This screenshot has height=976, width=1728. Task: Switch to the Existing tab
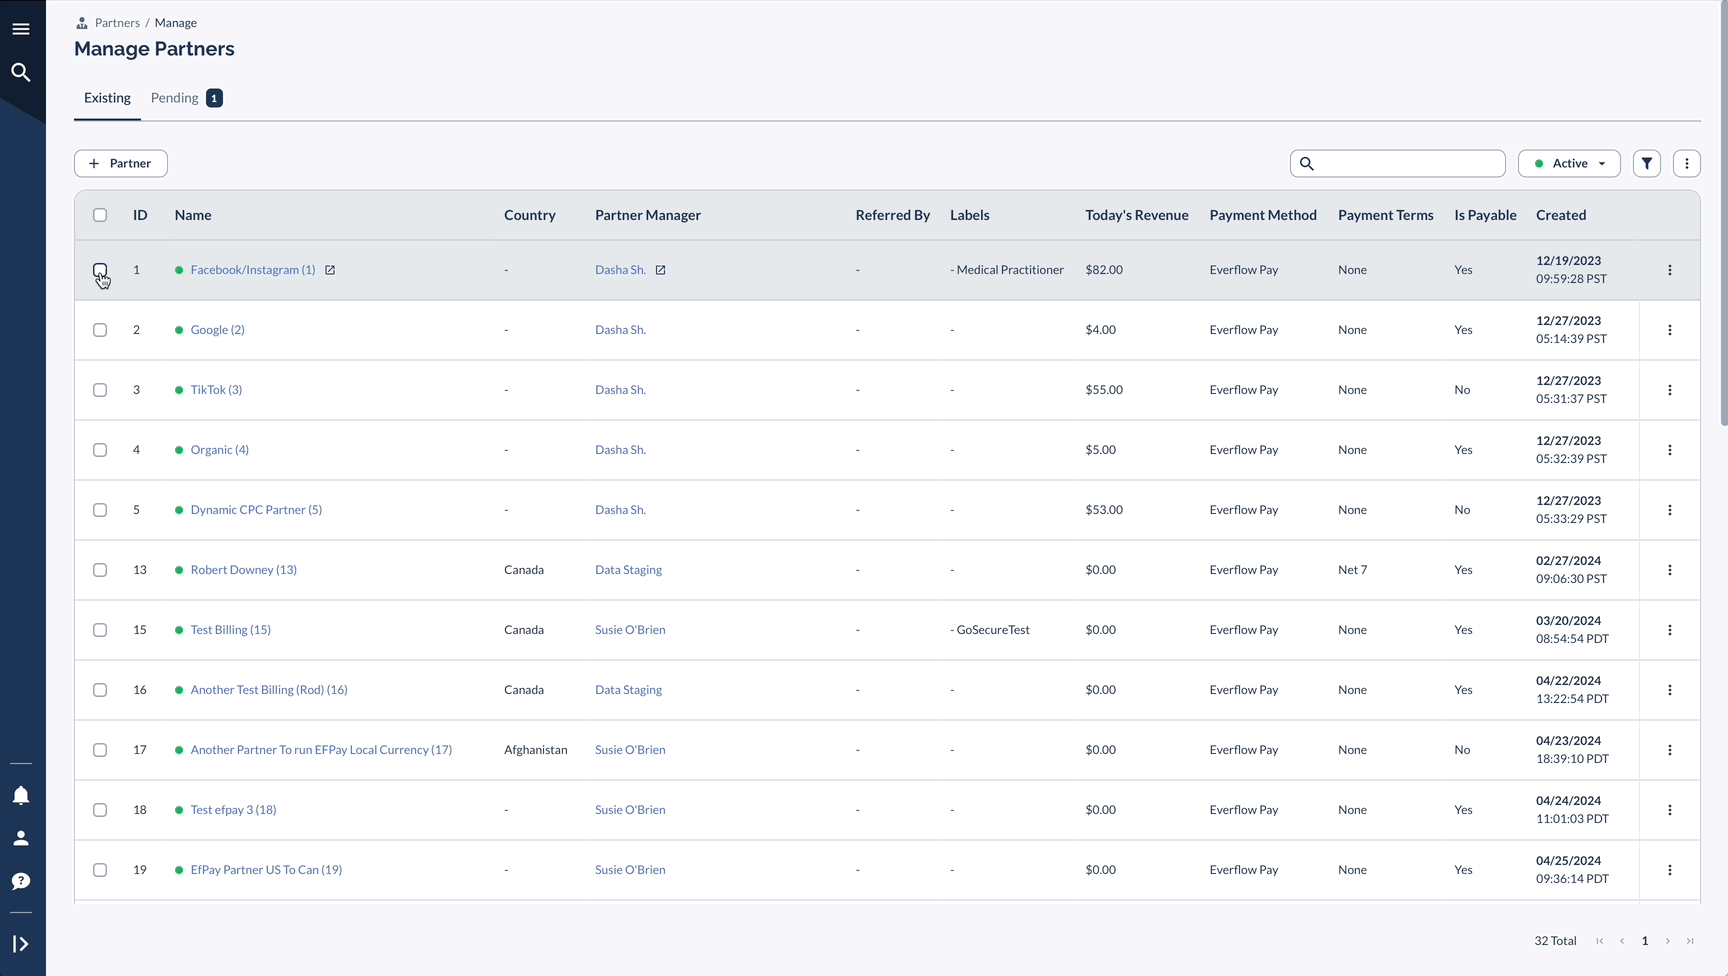point(107,98)
